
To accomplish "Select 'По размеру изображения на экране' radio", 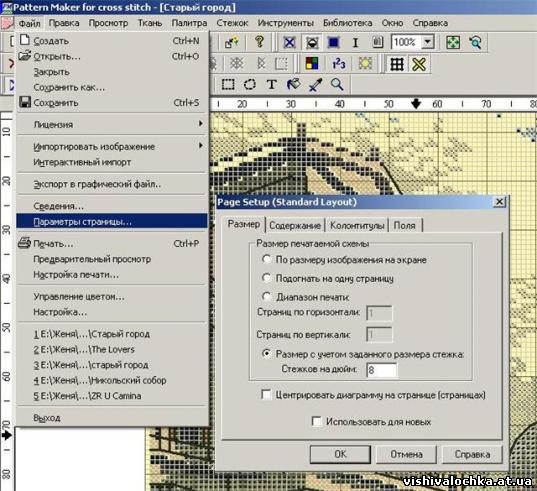I will (x=267, y=259).
